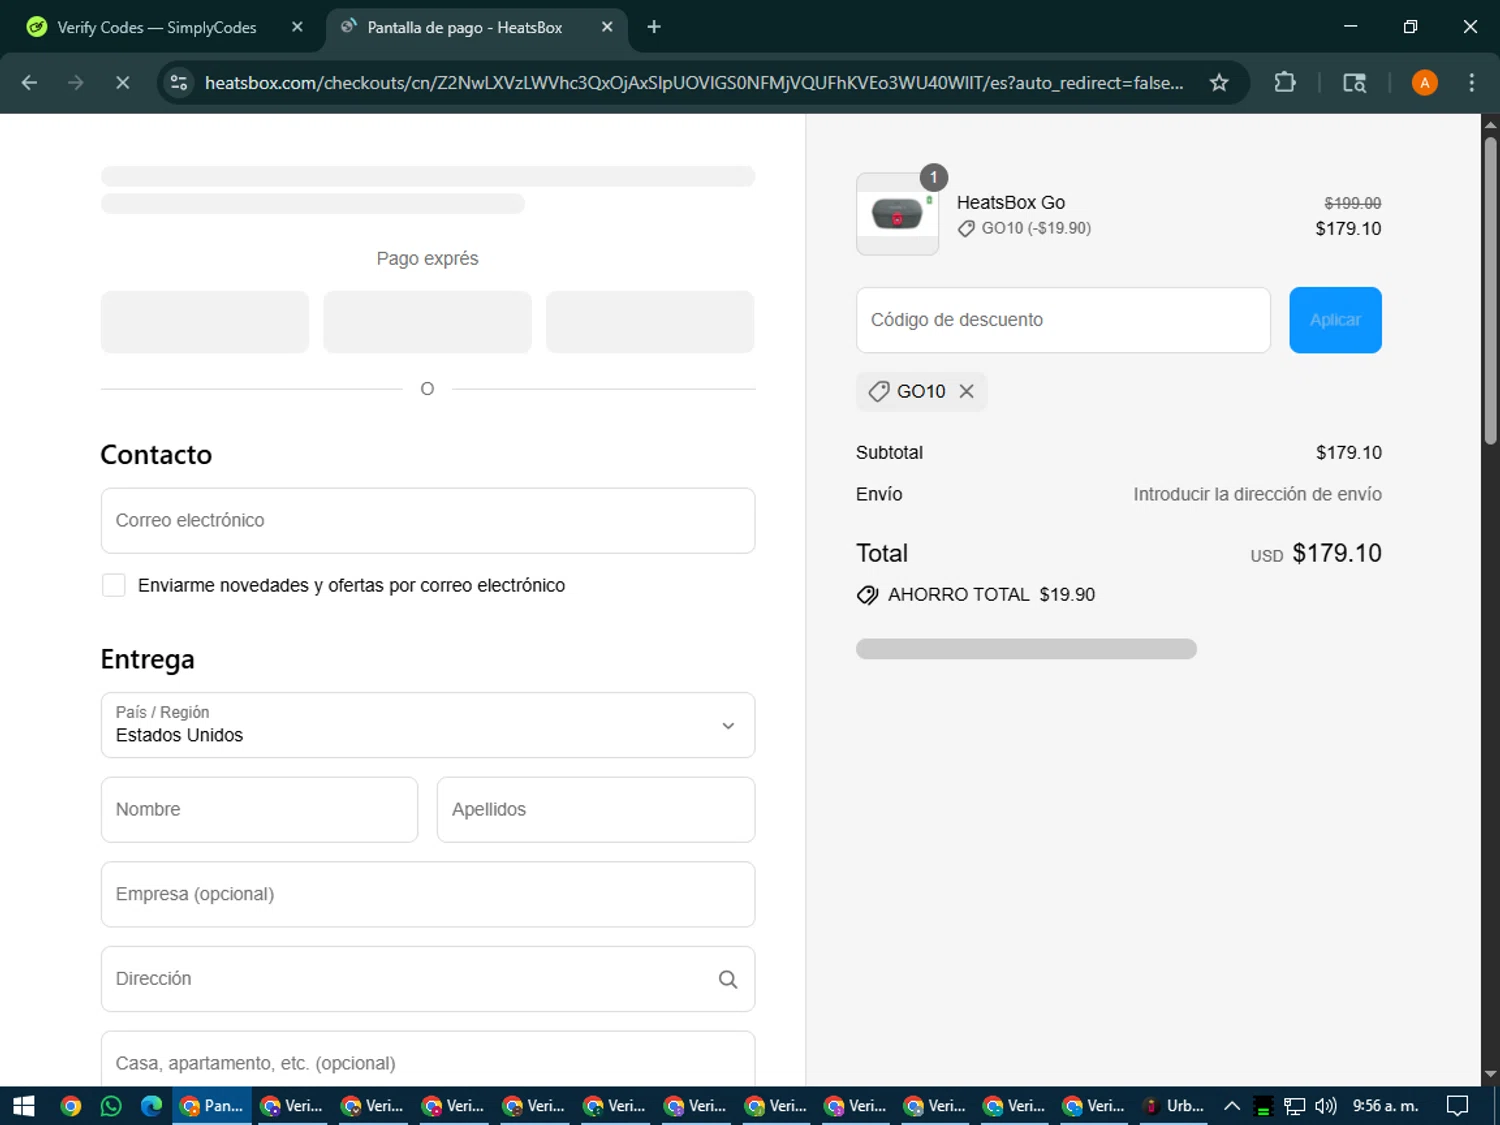Remove the GO10 discount code
This screenshot has width=1500, height=1125.
point(966,391)
